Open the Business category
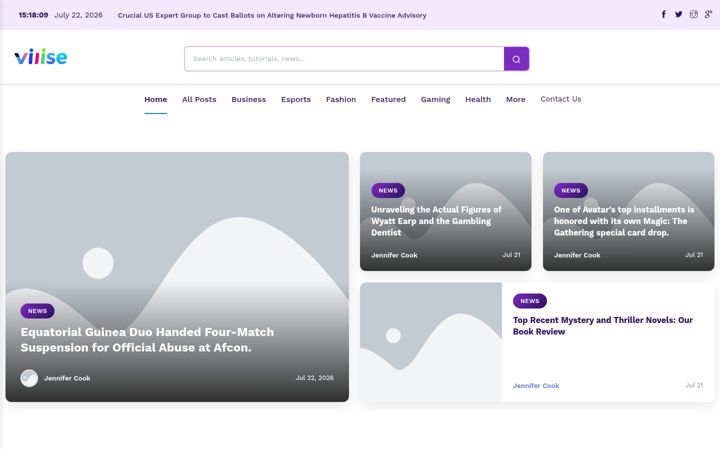The width and height of the screenshot is (720, 450). [x=248, y=99]
